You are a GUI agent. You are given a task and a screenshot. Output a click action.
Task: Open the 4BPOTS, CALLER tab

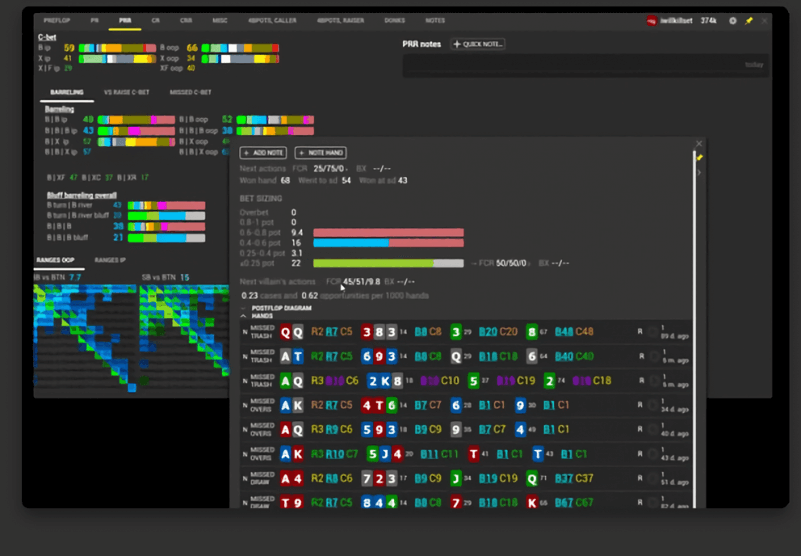[272, 20]
